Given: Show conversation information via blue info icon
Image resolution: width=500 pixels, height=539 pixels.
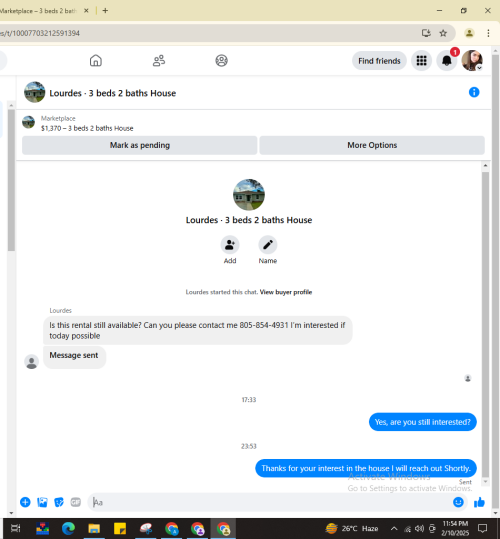Looking at the screenshot, I should (x=474, y=92).
